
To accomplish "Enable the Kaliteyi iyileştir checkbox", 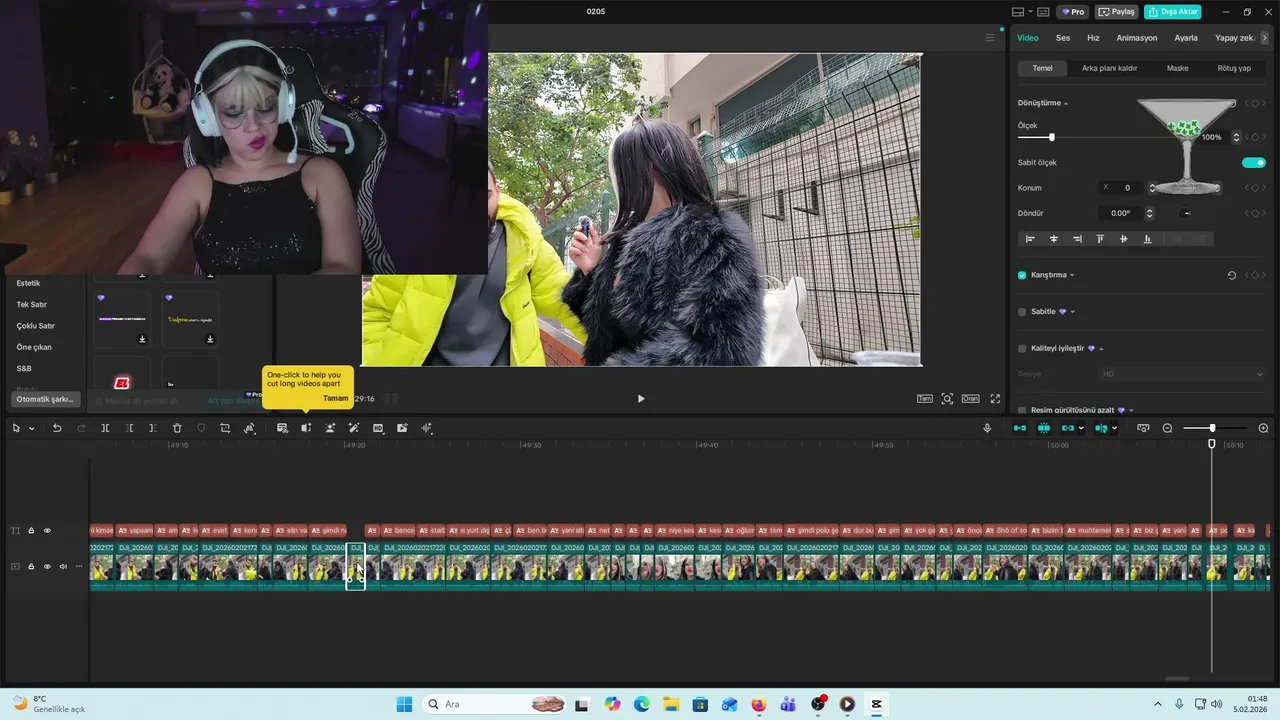I will pos(1022,349).
